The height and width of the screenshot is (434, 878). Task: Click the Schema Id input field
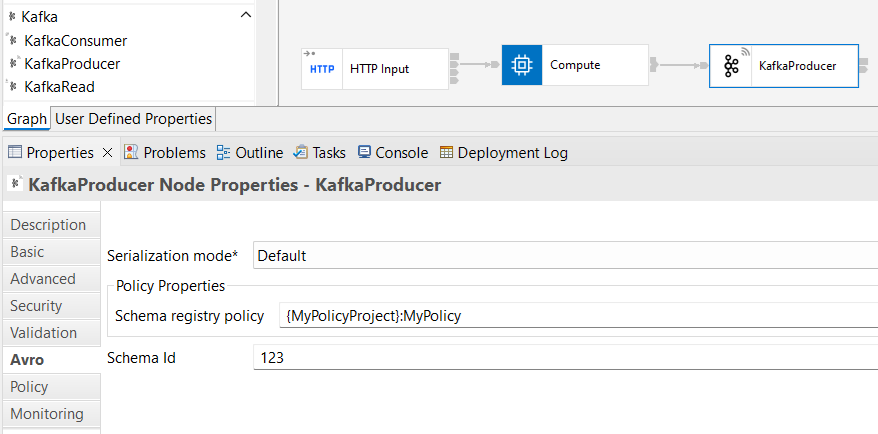566,357
